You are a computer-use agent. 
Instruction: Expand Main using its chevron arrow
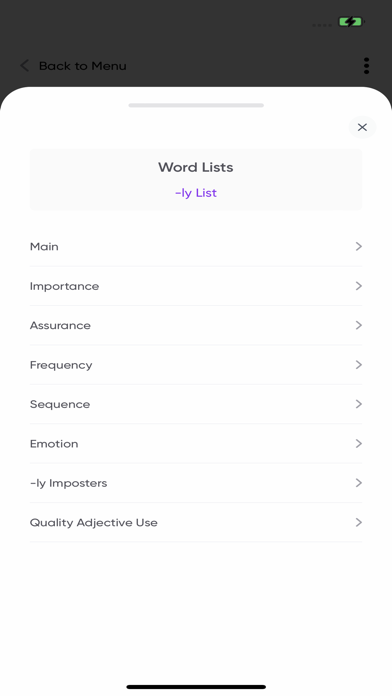click(359, 246)
